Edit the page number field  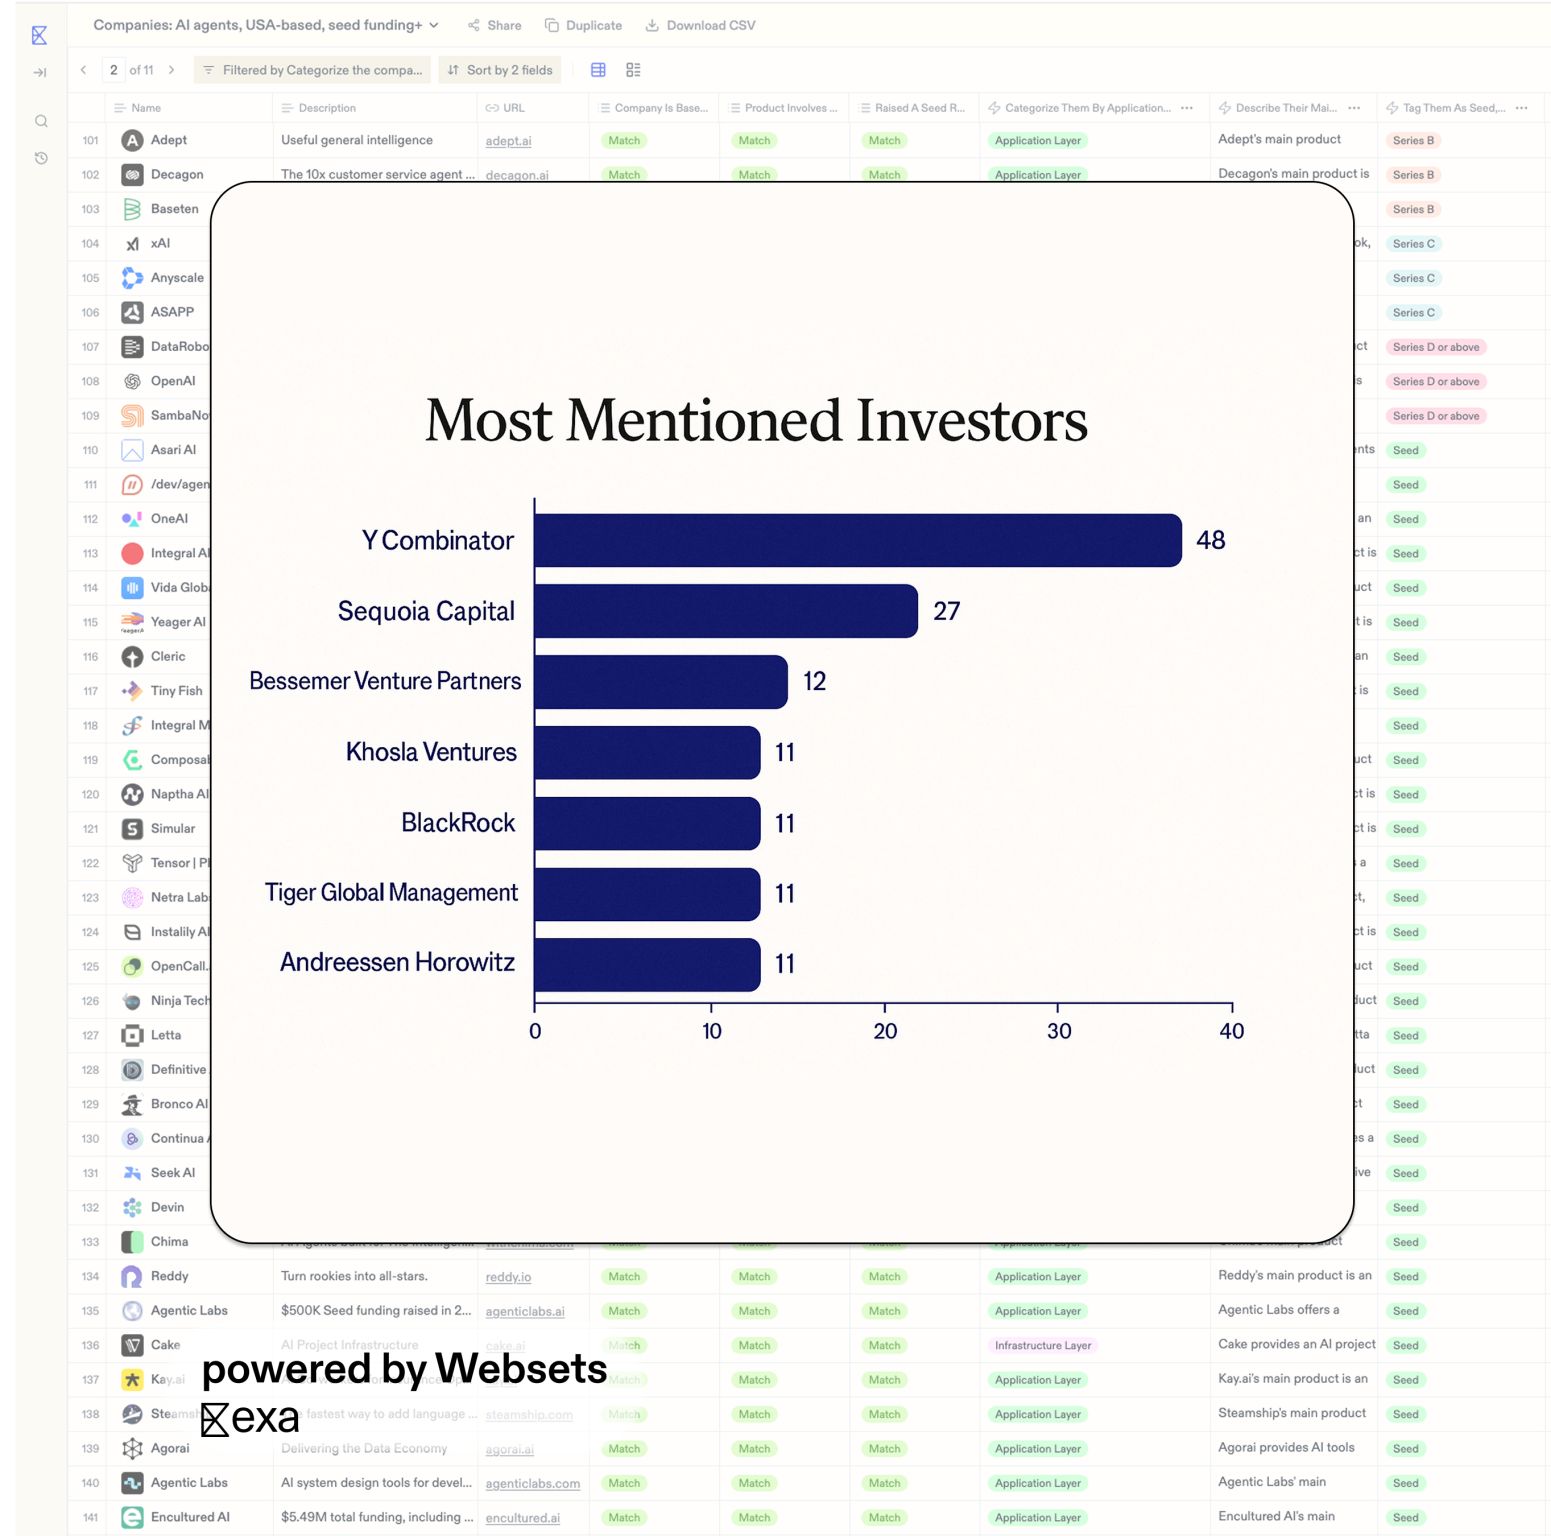tap(113, 70)
